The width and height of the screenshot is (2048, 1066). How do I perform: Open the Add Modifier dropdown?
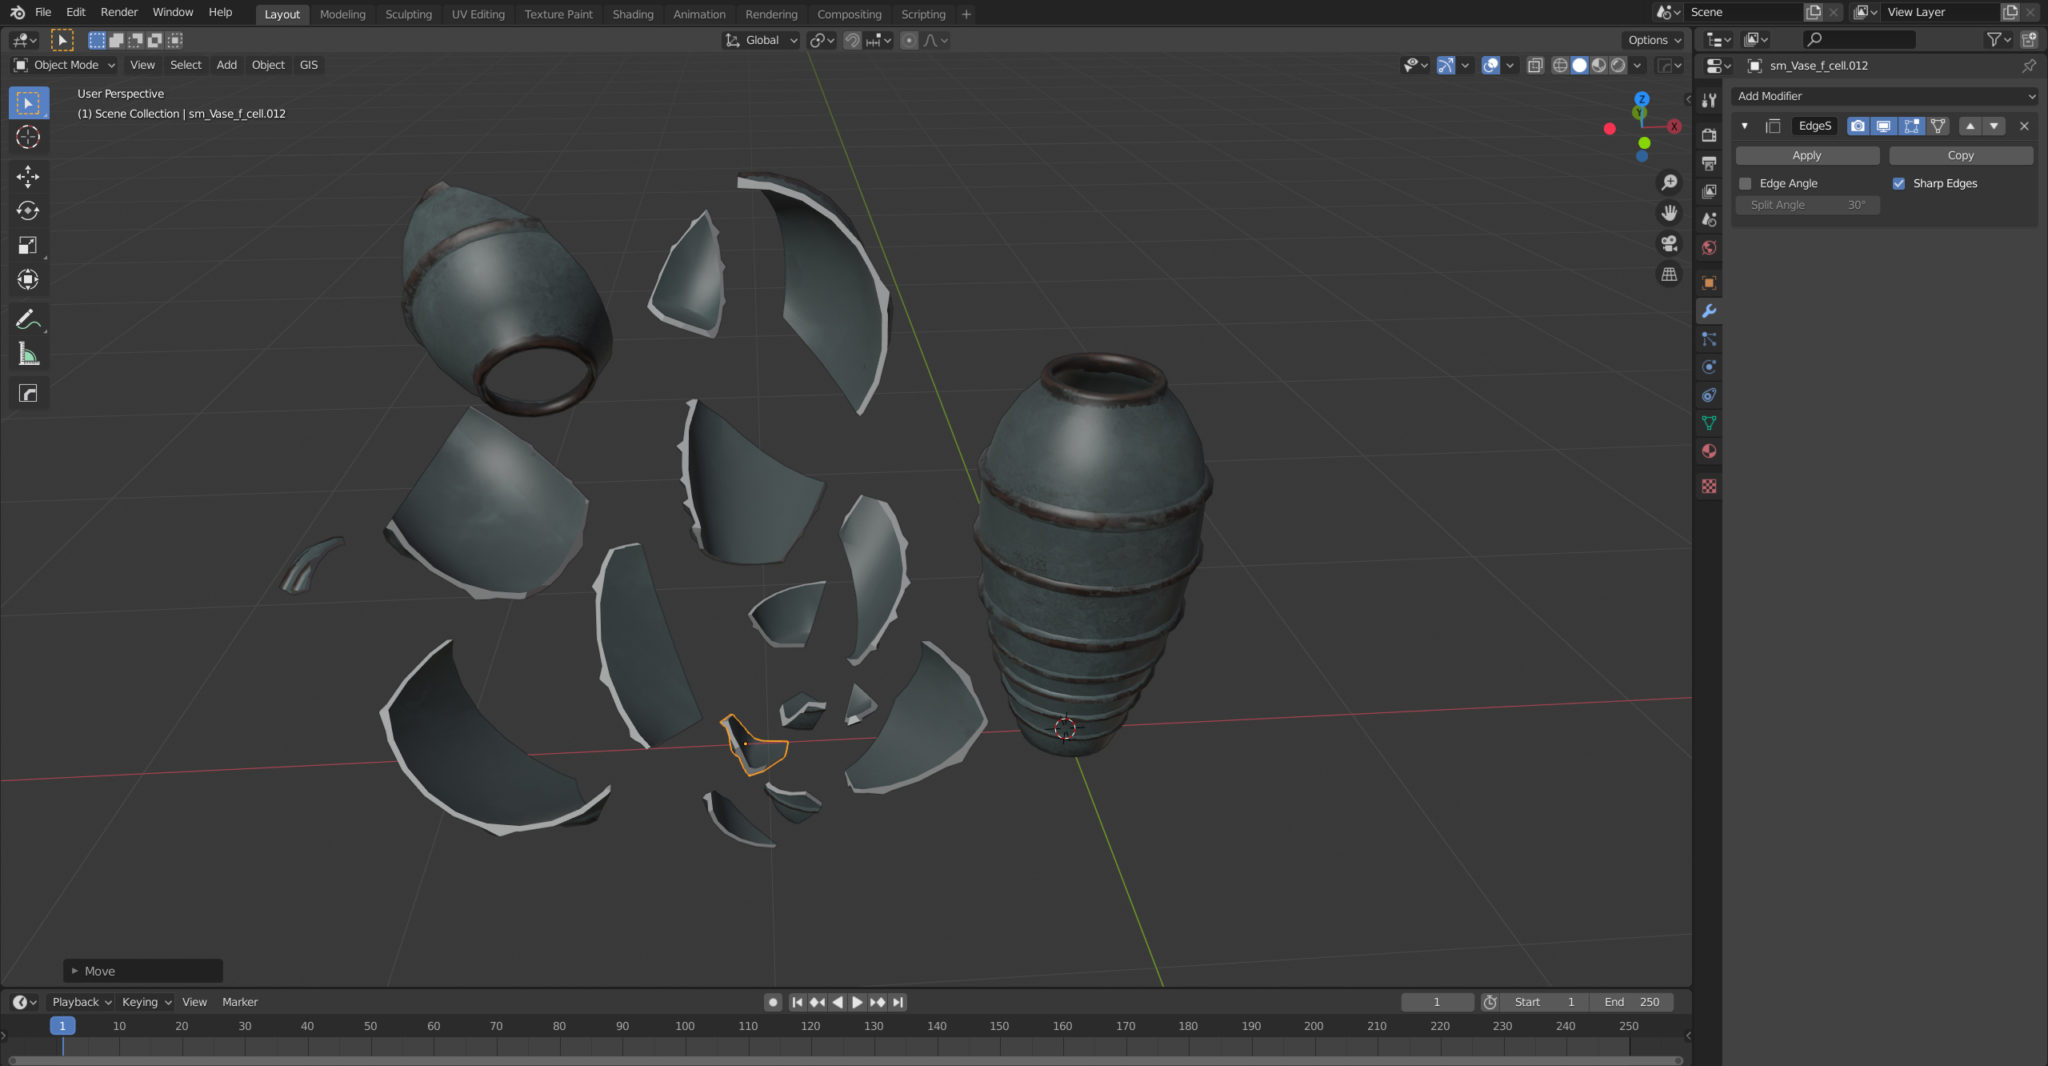[1884, 96]
